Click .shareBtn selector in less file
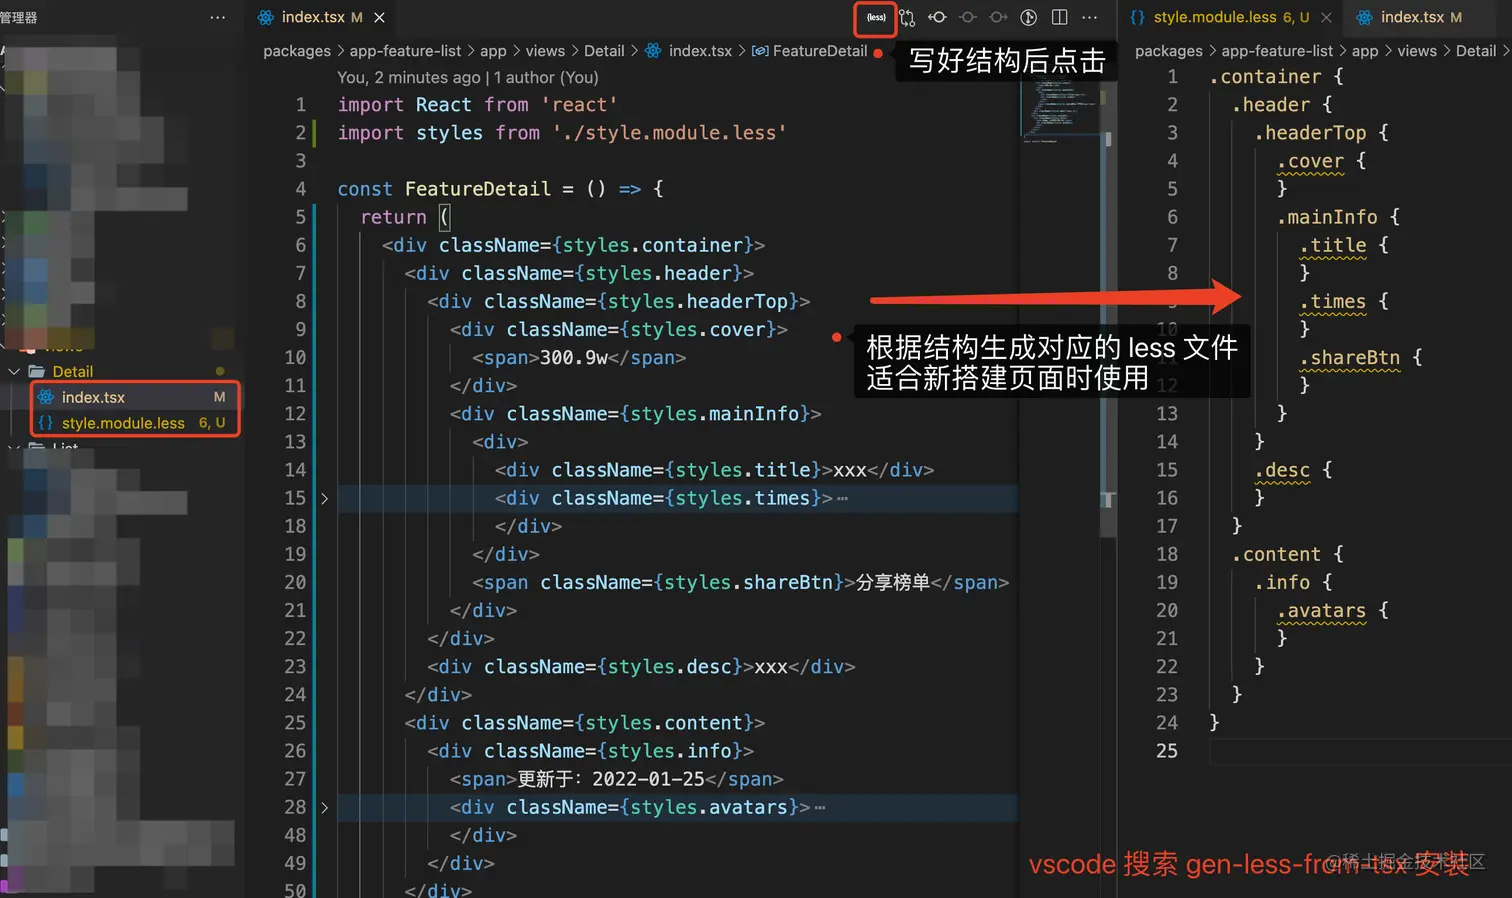Screen dimensions: 1512x898 [1350, 358]
